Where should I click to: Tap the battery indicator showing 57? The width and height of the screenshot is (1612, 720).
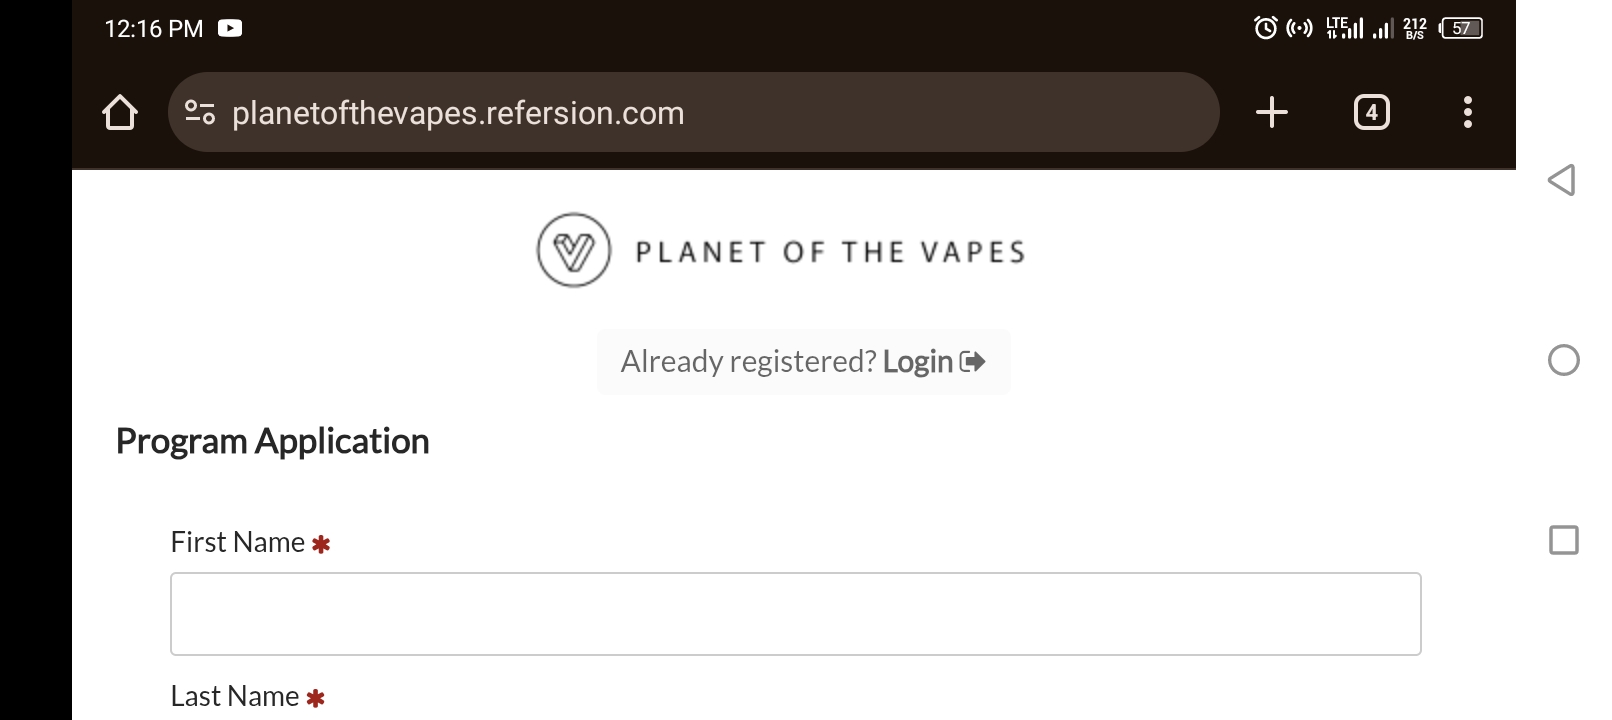[1461, 28]
